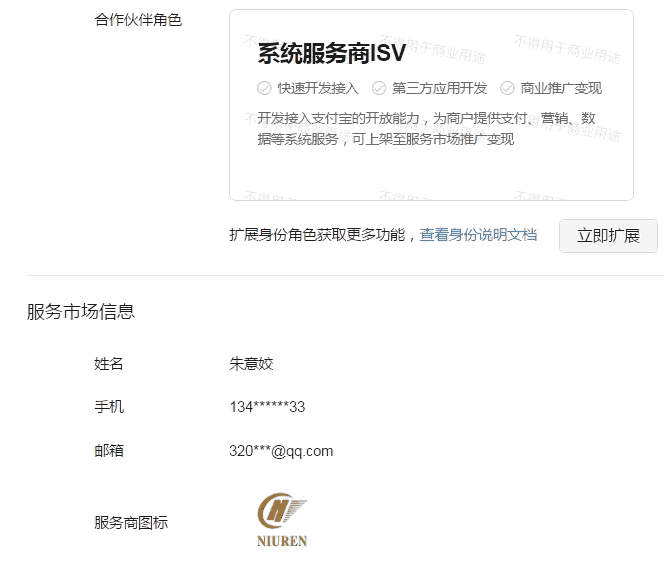
Task: Click the ISV card description paragraph
Action: point(425,128)
